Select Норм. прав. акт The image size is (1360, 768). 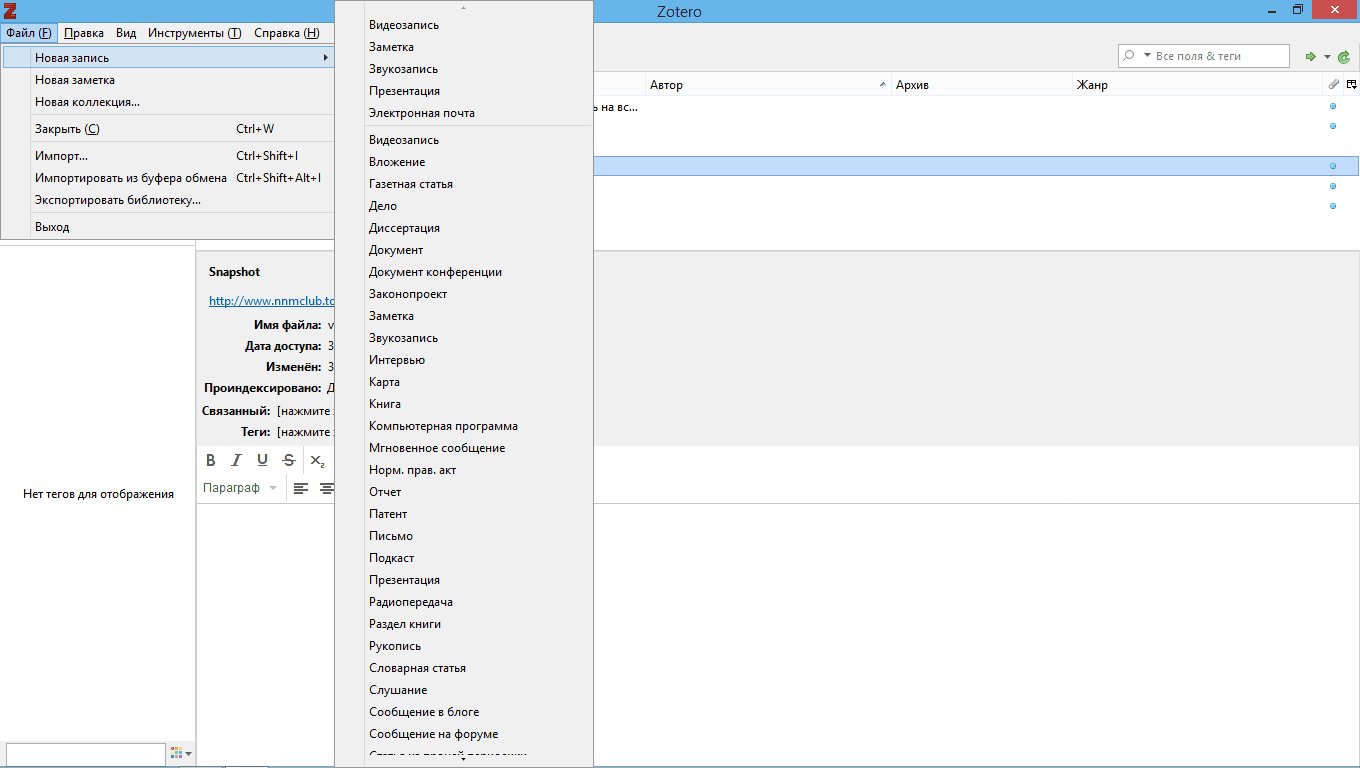(464, 470)
